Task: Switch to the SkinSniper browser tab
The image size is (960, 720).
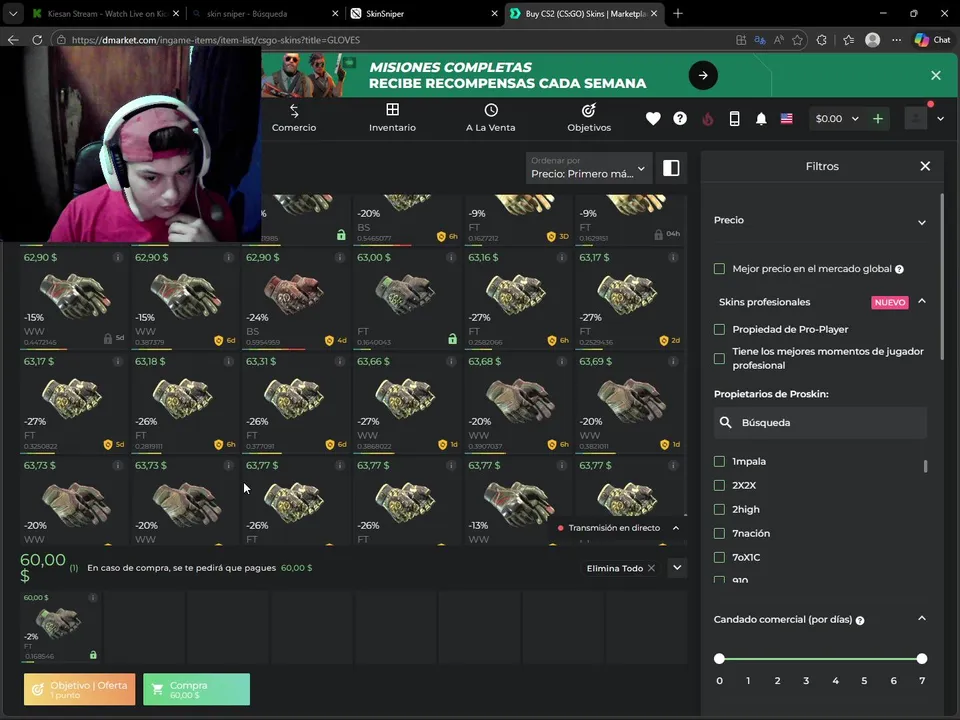Action: click(424, 13)
